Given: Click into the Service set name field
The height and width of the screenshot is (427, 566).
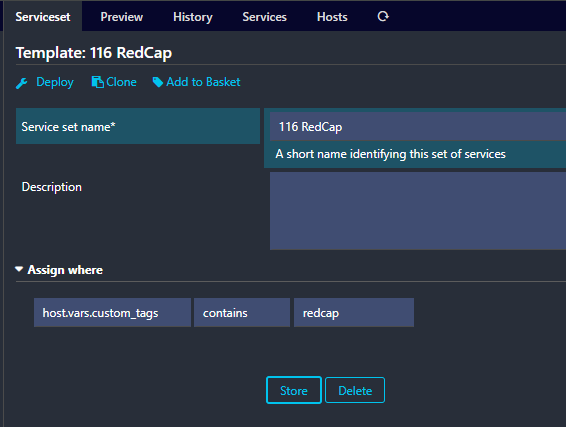Looking at the screenshot, I should (418, 126).
